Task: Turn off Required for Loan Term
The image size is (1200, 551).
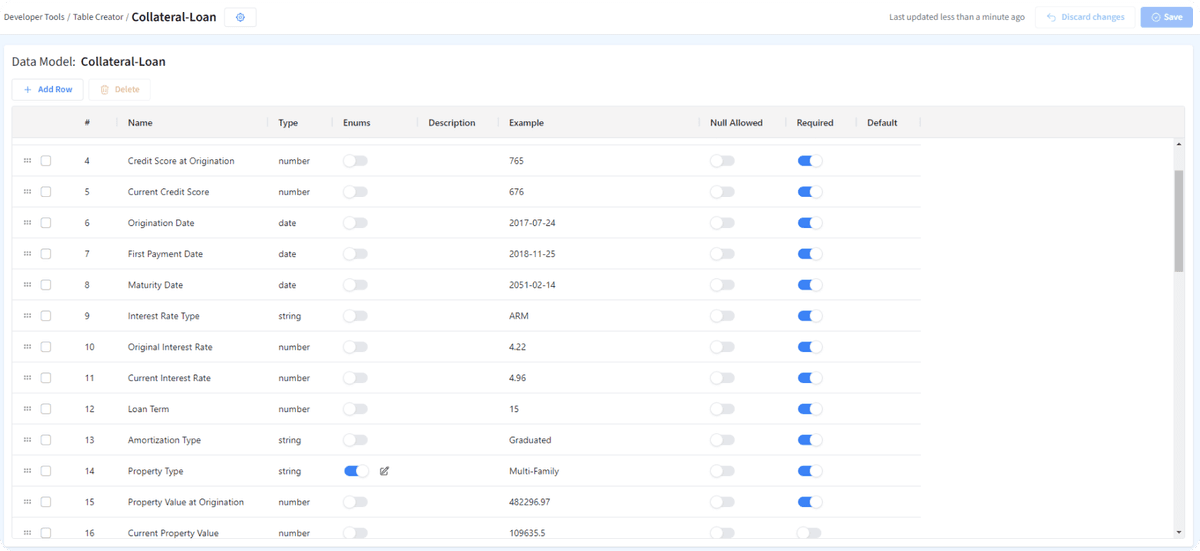Action: point(809,409)
